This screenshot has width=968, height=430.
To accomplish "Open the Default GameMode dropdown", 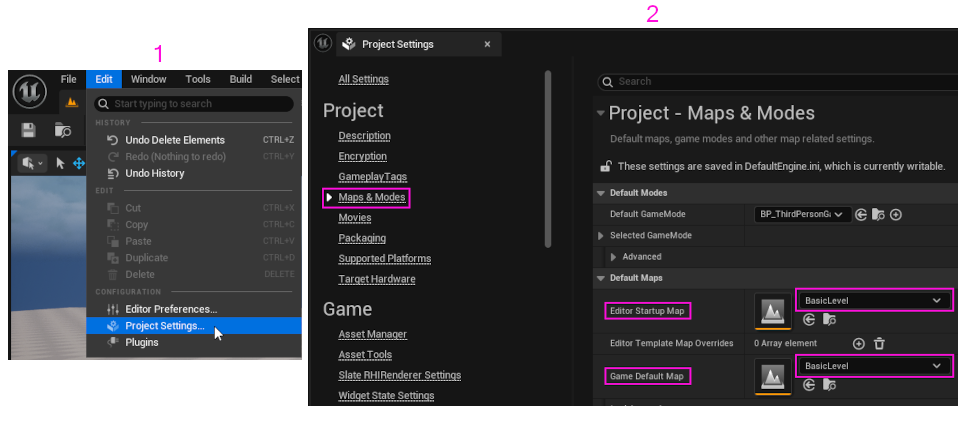I will [x=802, y=214].
